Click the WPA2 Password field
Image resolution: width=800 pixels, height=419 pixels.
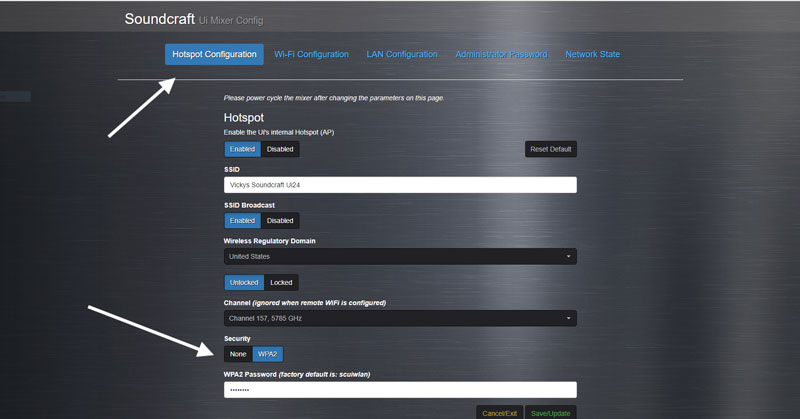tap(400, 389)
